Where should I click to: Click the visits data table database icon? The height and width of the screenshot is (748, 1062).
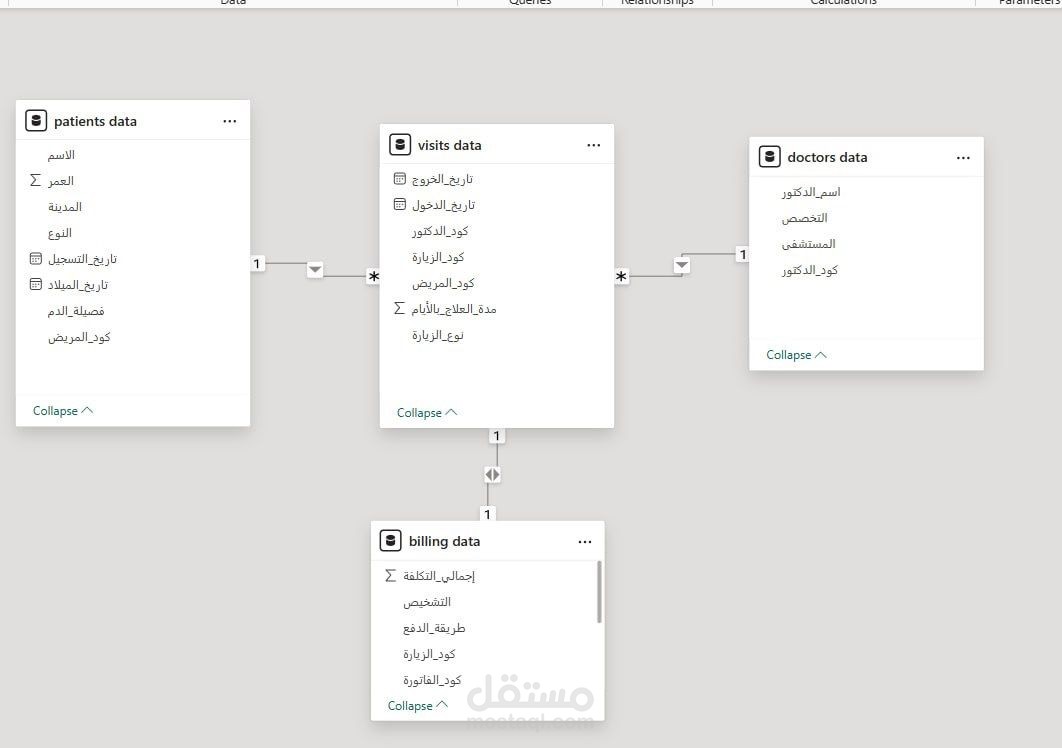pos(400,145)
